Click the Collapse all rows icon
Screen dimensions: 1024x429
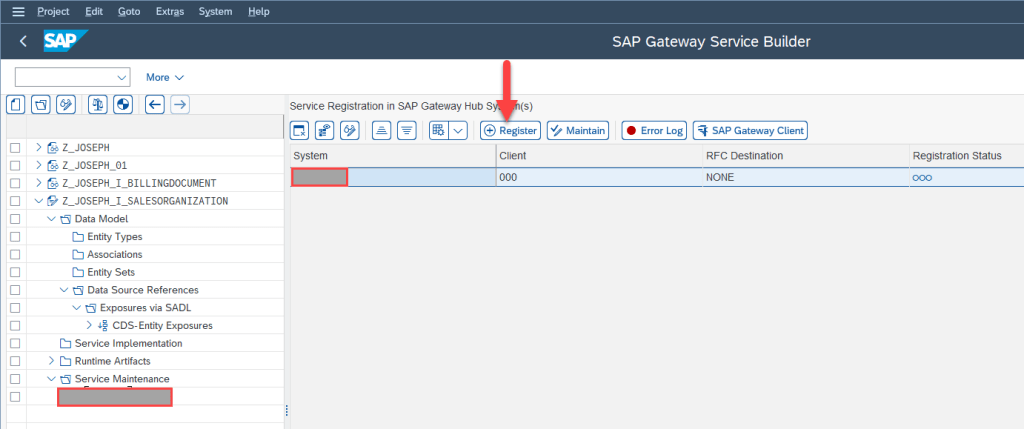point(381,131)
